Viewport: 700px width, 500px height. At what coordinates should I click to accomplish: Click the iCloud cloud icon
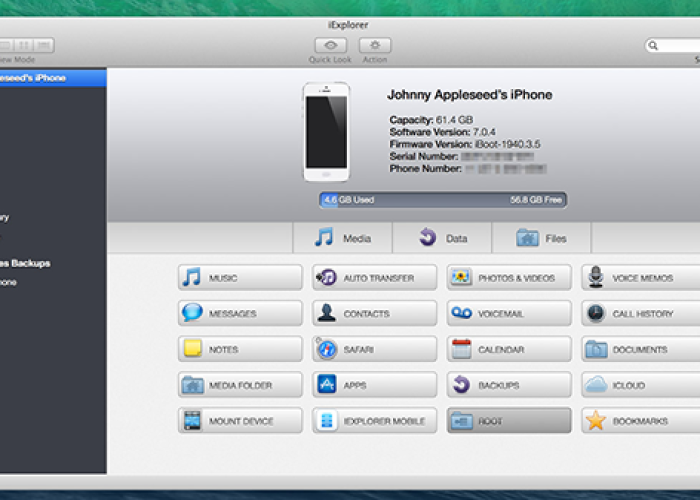point(596,384)
